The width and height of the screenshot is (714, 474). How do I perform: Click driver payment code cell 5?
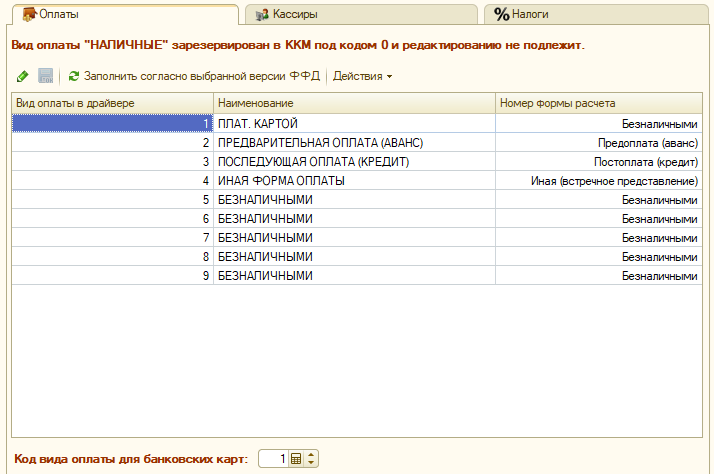click(x=112, y=199)
